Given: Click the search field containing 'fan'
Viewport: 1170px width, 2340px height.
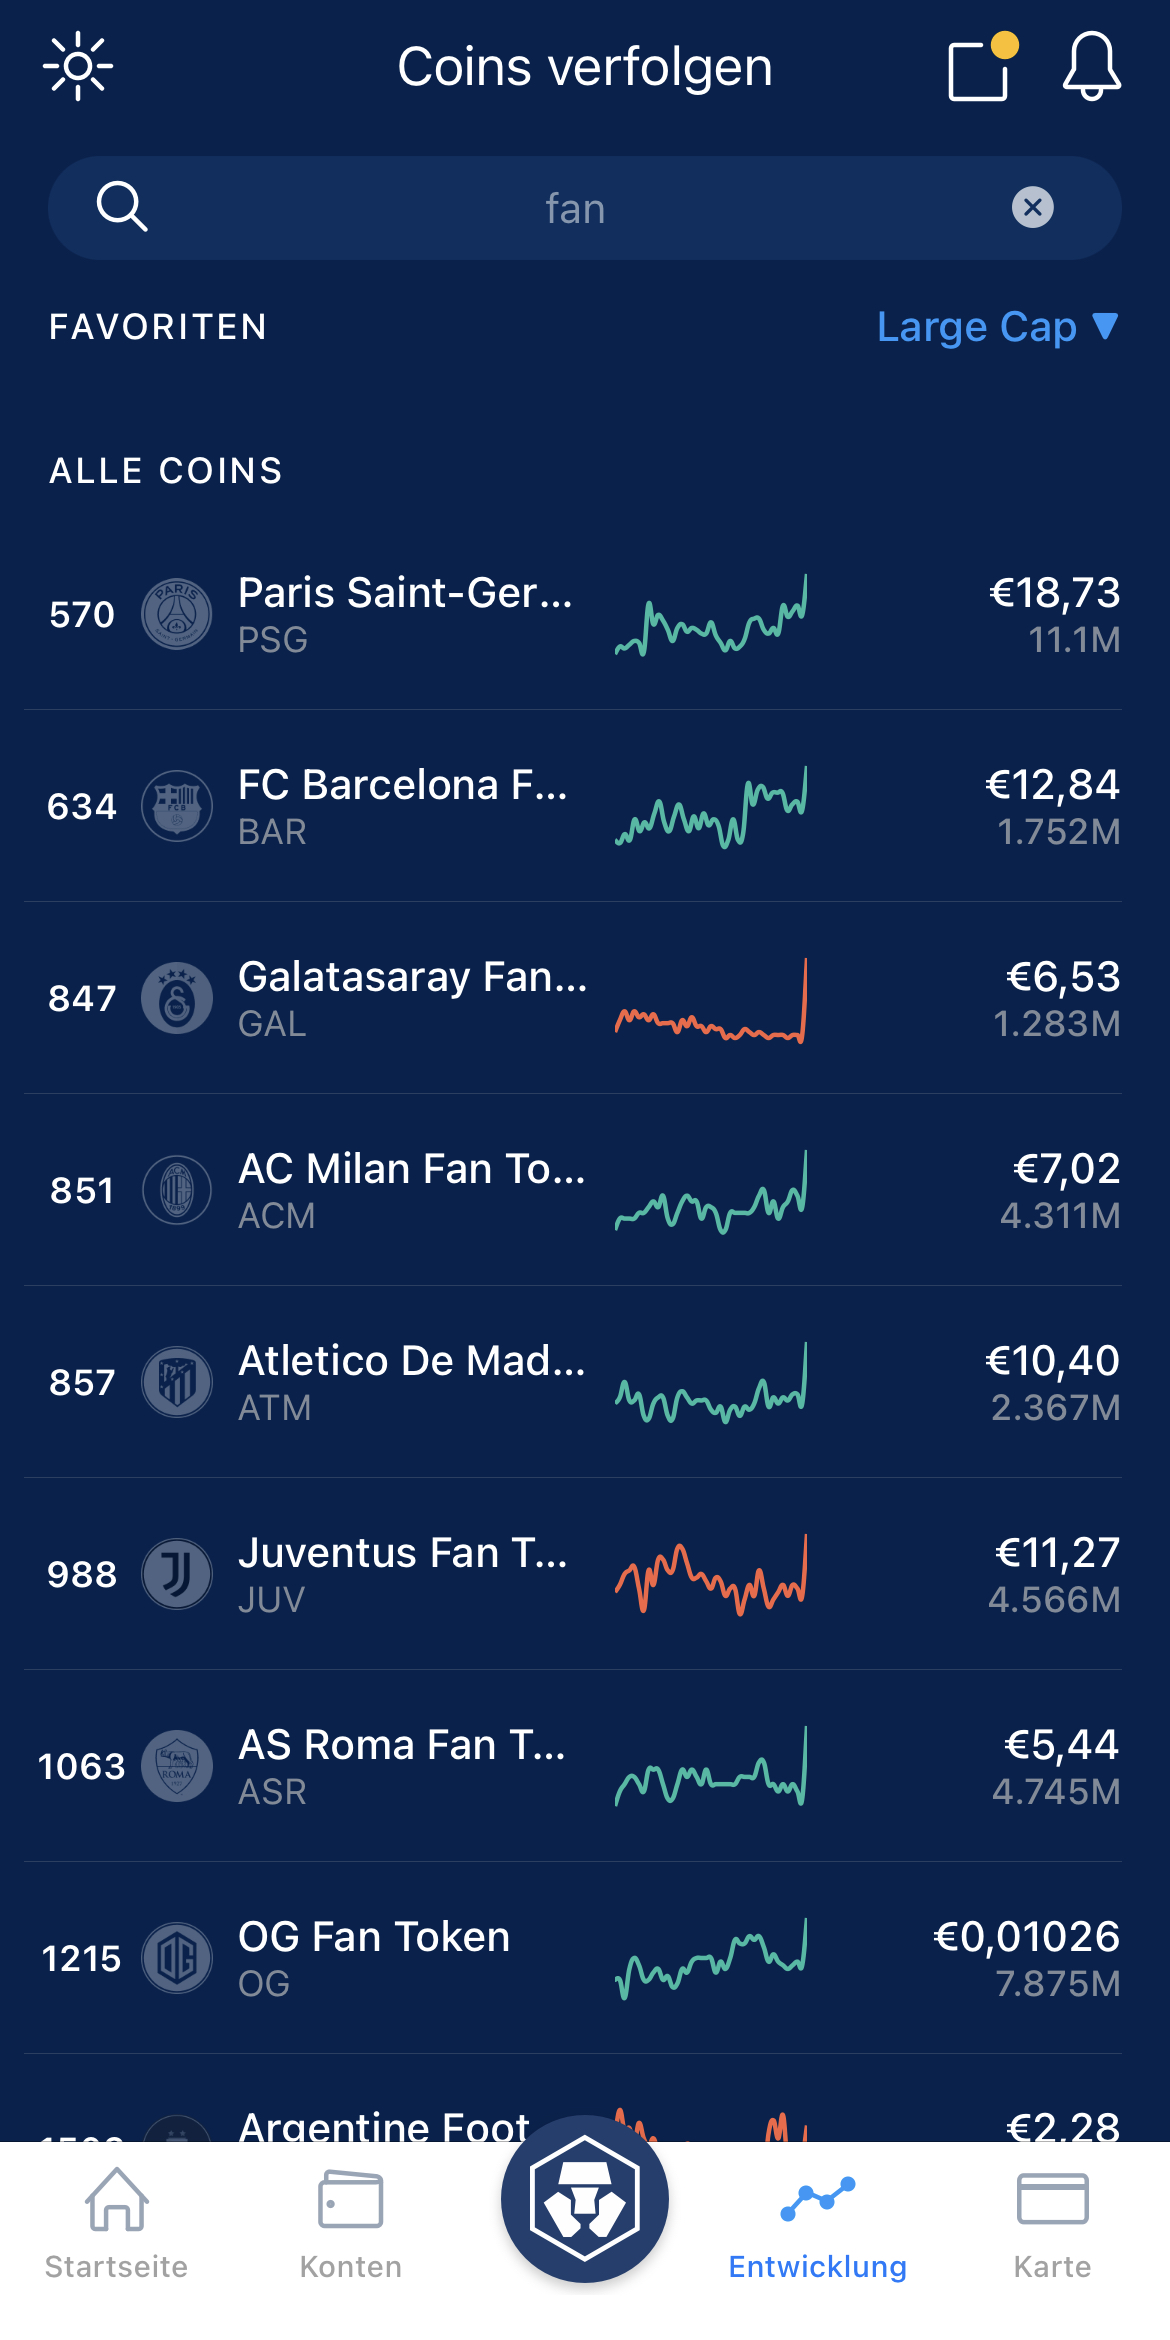Looking at the screenshot, I should (575, 208).
